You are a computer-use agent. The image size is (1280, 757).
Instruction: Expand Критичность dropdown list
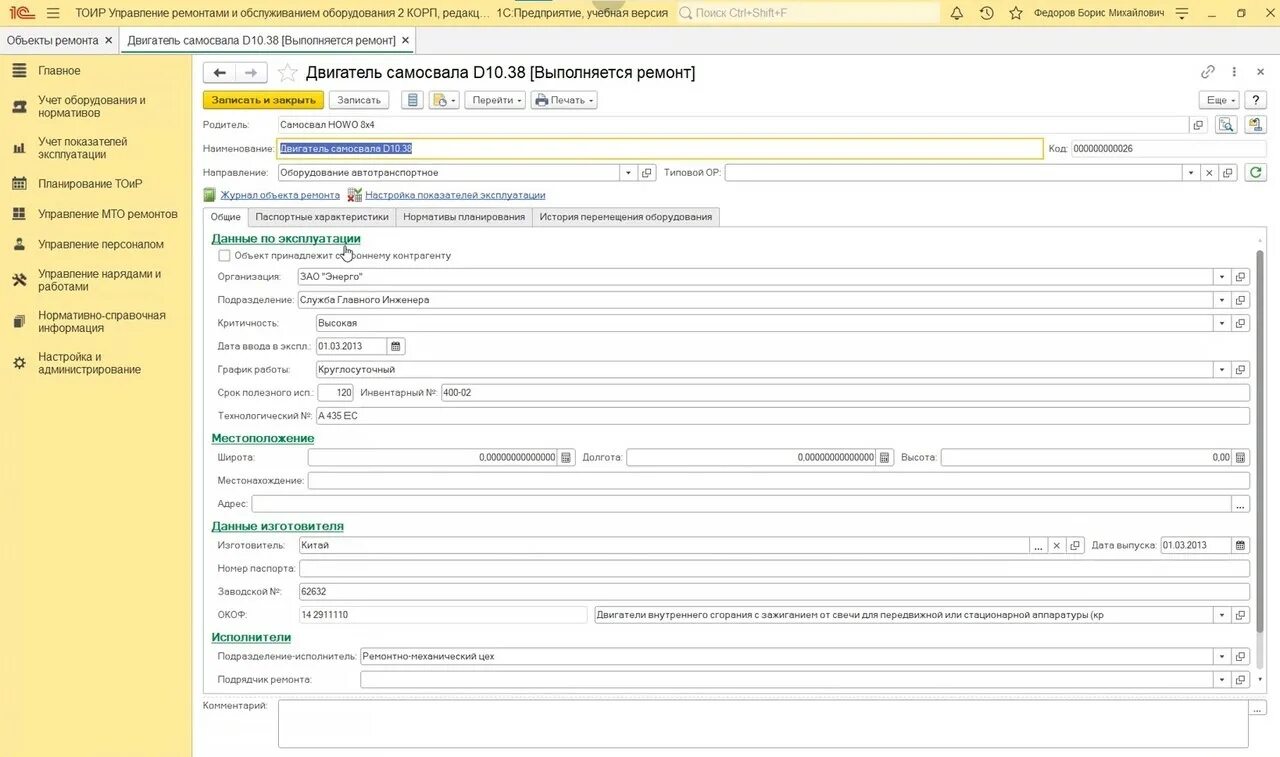[1222, 323]
